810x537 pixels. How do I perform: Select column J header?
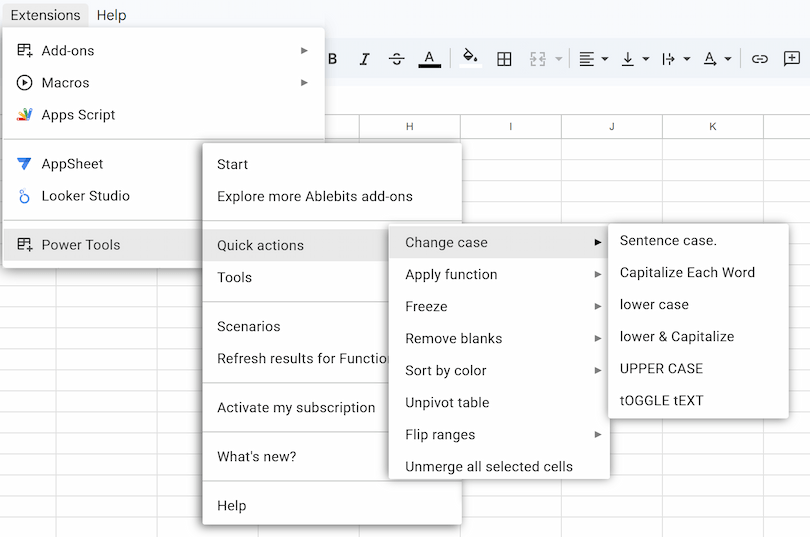[612, 127]
